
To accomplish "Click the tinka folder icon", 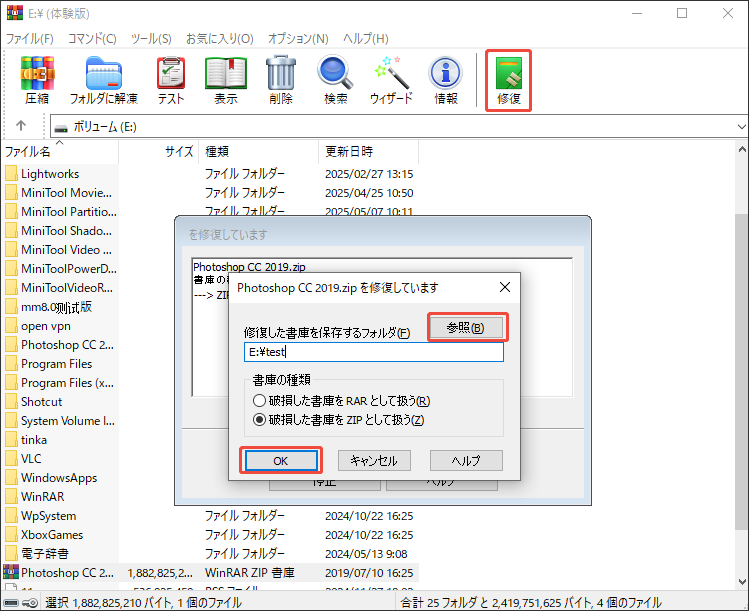I will [x=11, y=439].
